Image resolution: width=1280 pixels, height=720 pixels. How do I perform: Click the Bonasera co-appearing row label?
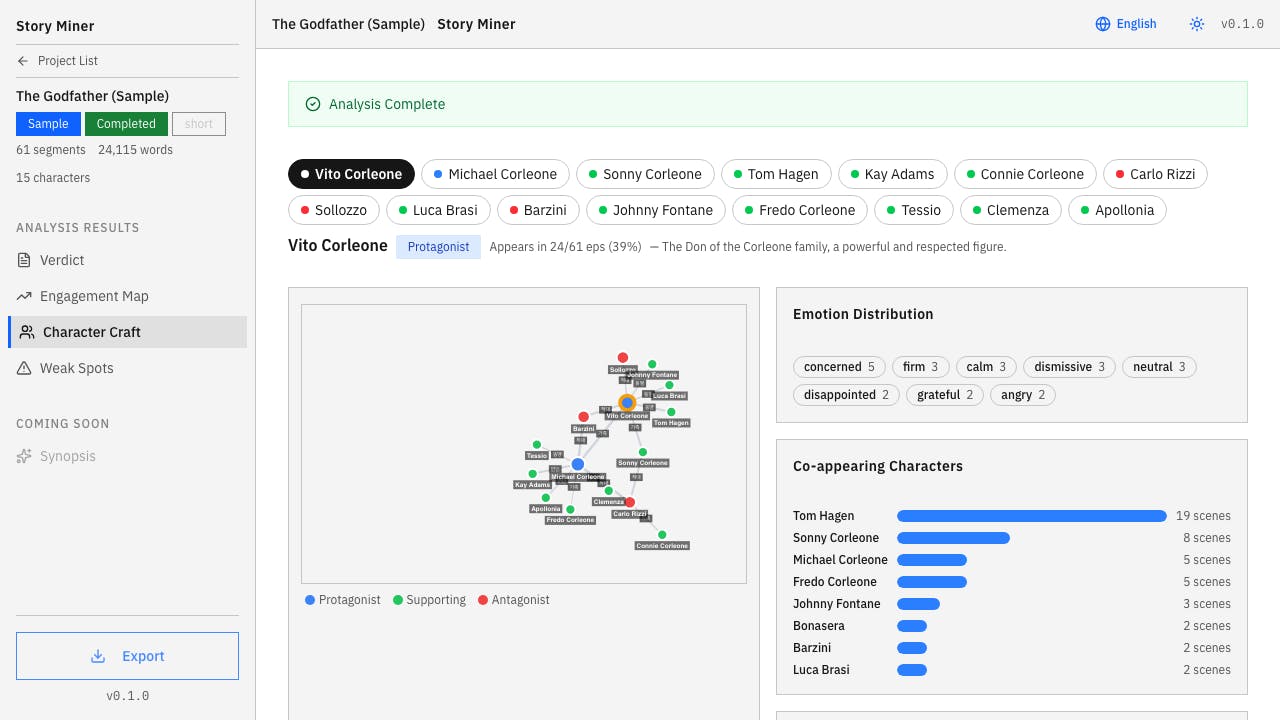click(819, 626)
